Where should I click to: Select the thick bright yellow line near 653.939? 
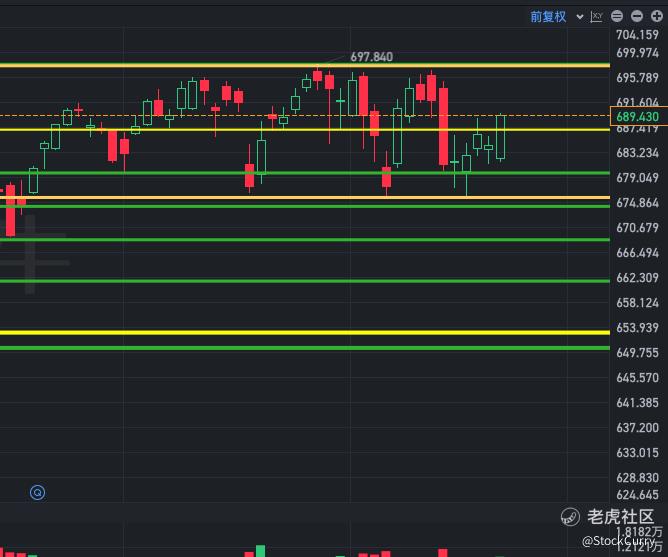[305, 332]
